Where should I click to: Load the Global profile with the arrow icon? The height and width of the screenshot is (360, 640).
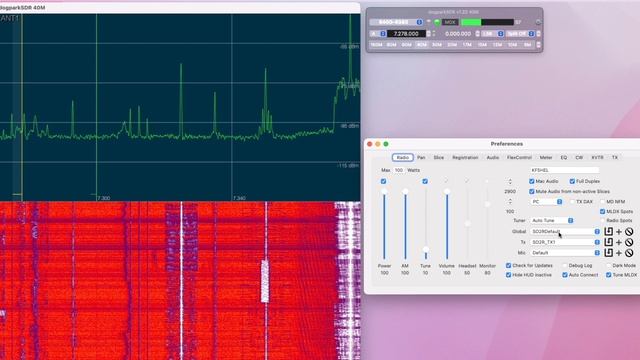[x=608, y=231]
